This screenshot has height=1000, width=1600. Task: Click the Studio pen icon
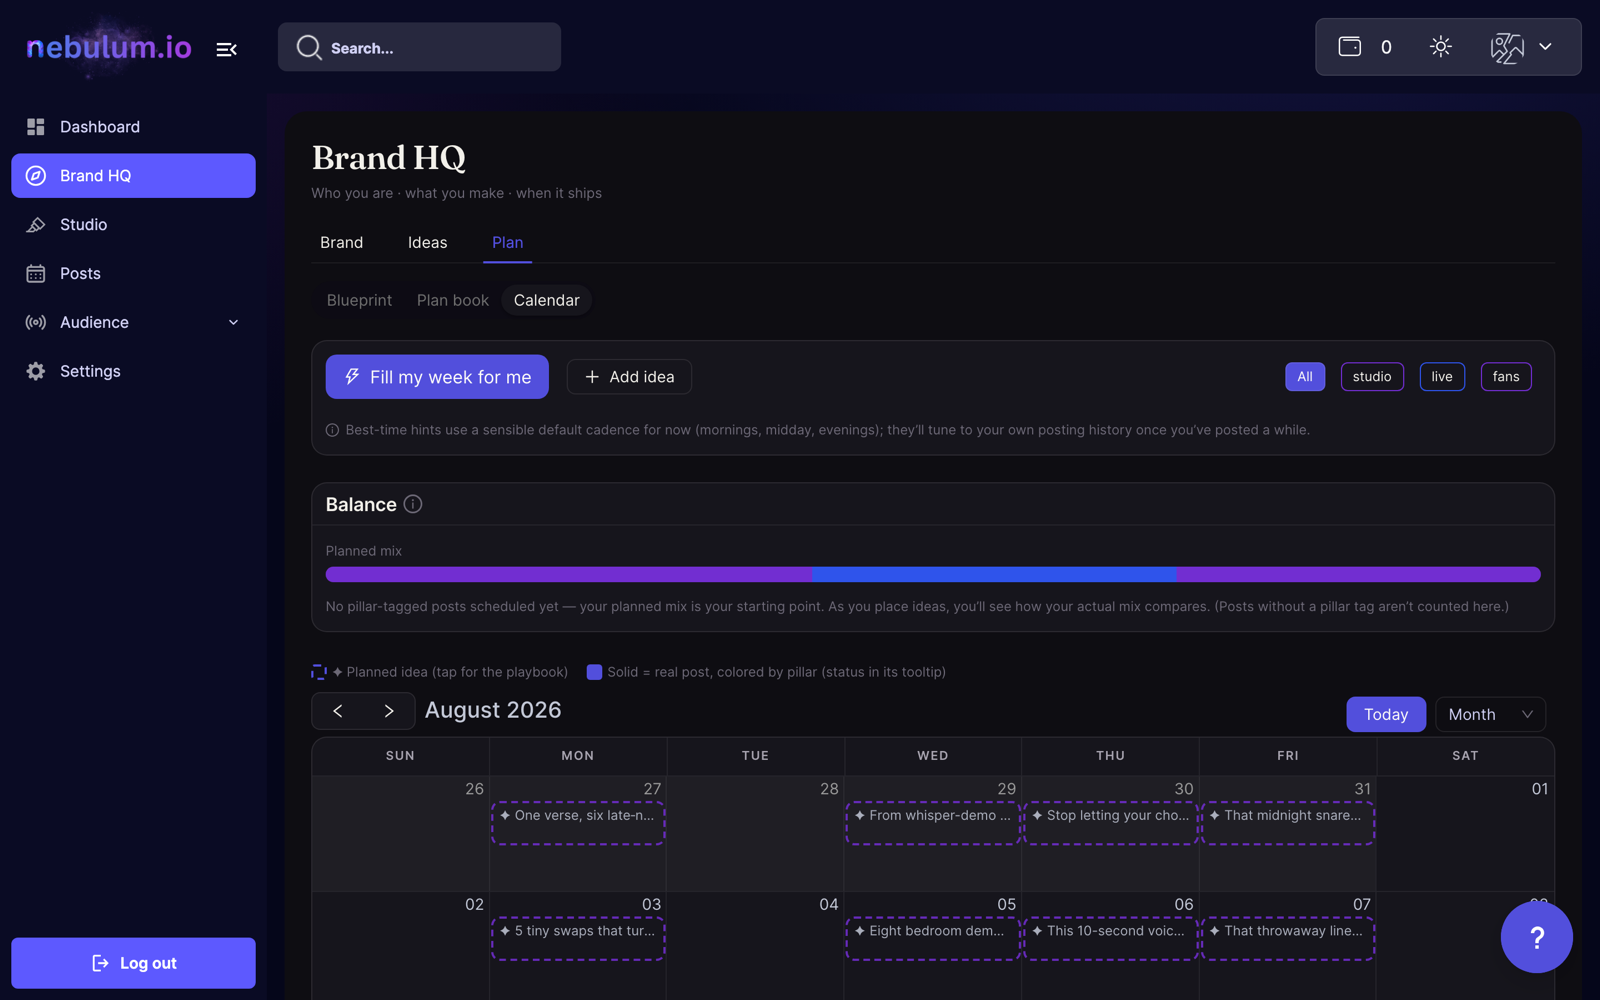36,225
